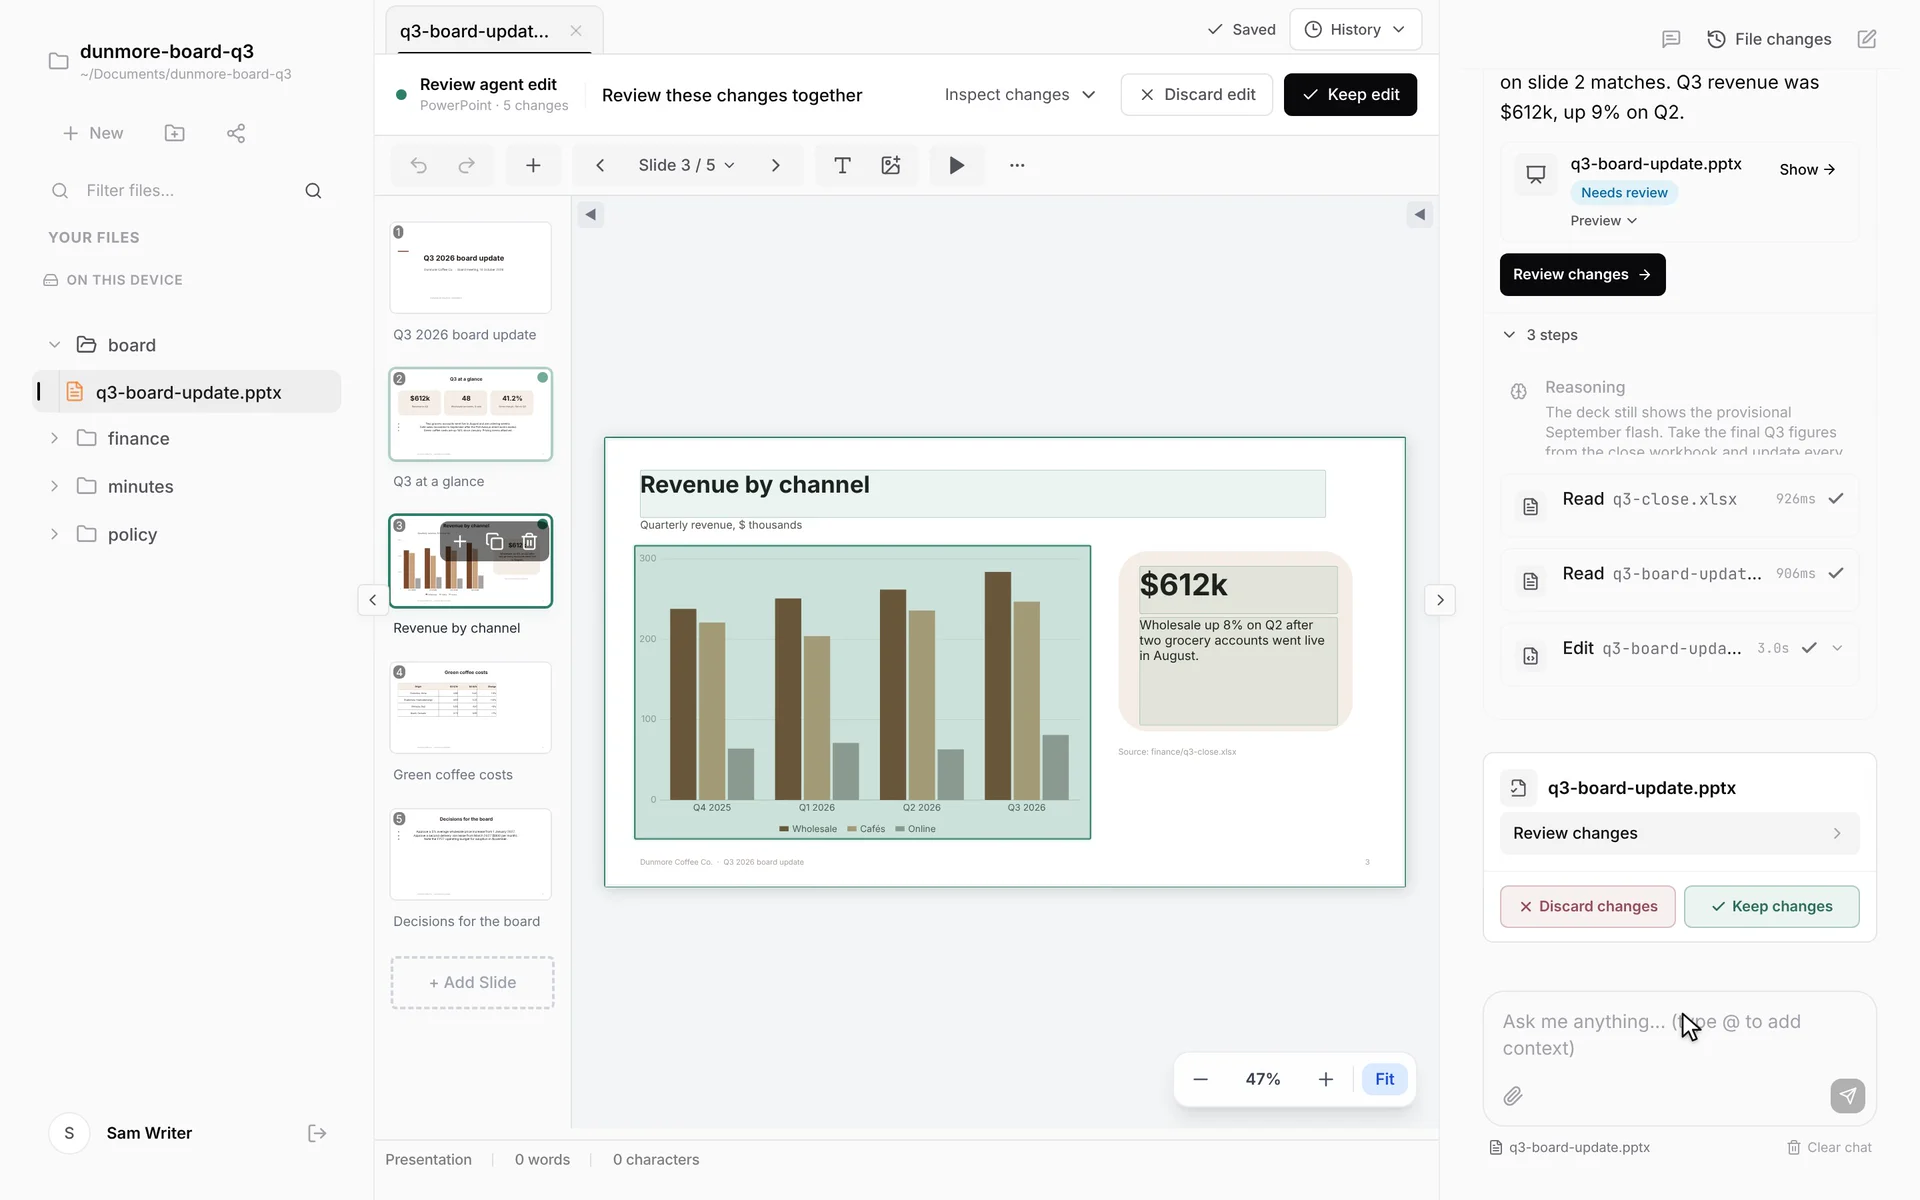Image resolution: width=1920 pixels, height=1200 pixels.
Task: Select q3-board-update.pptx in file tree
Action: coord(187,392)
